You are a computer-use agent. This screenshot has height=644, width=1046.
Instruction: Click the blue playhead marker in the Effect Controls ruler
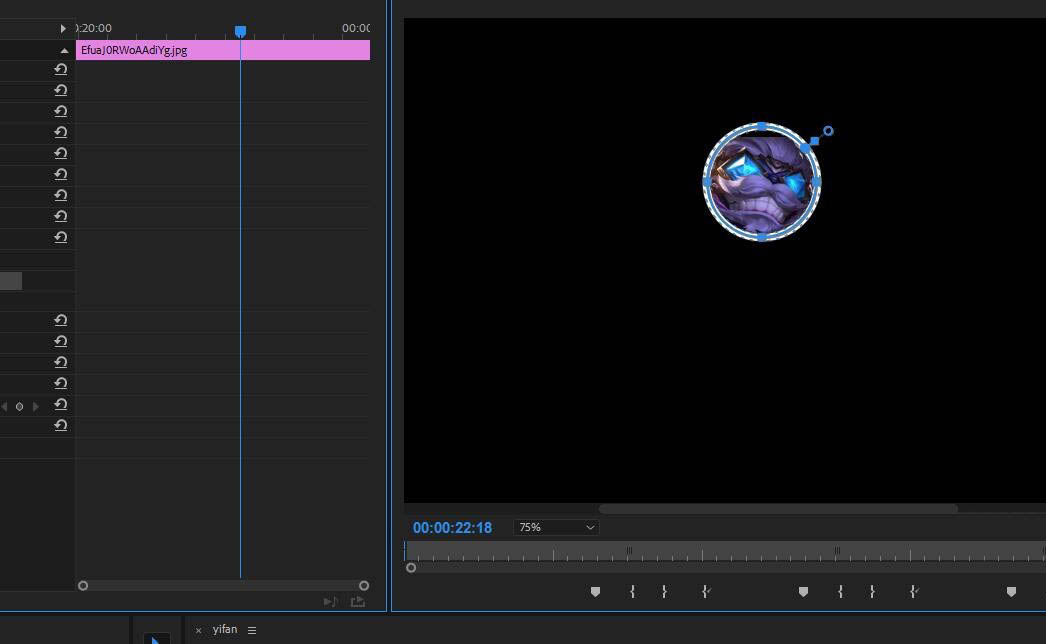[x=240, y=31]
